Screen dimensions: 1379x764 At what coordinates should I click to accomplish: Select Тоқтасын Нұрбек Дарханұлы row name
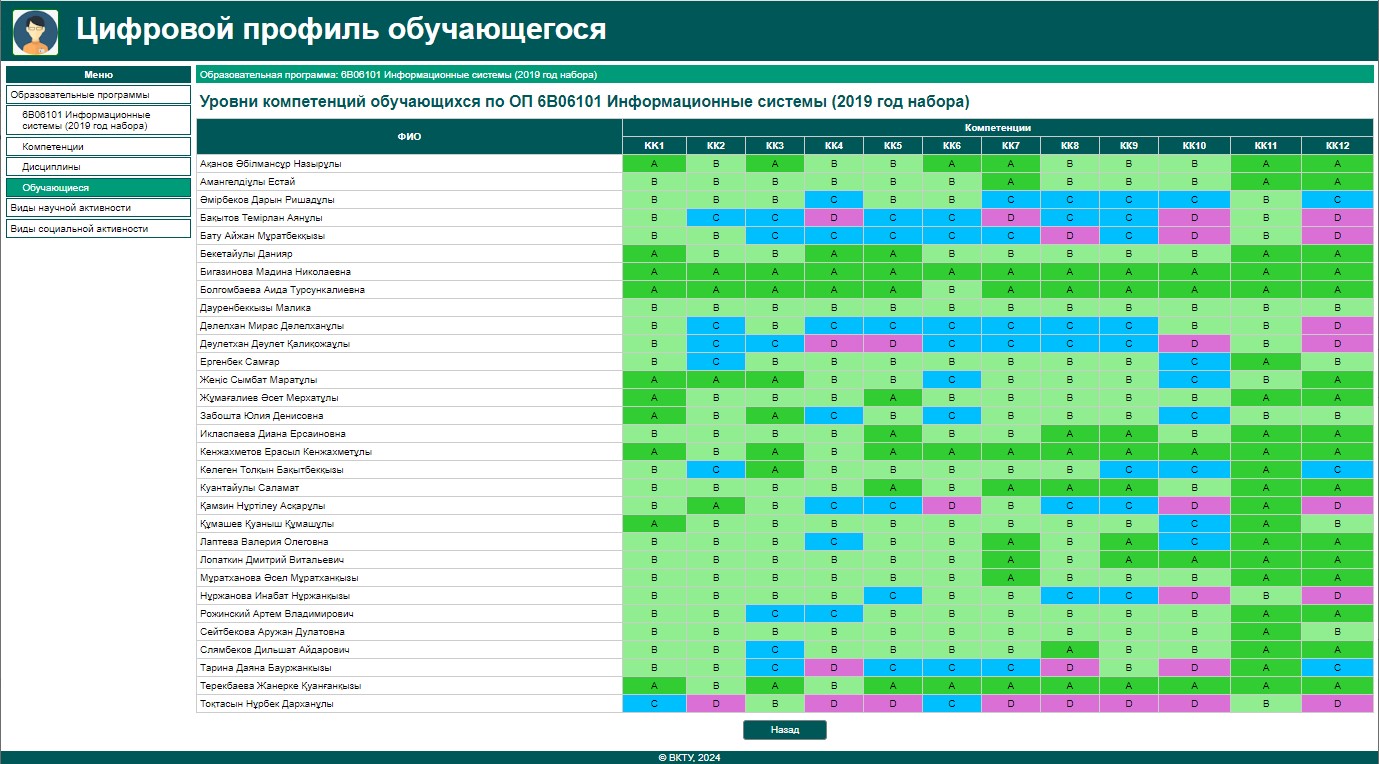267,704
